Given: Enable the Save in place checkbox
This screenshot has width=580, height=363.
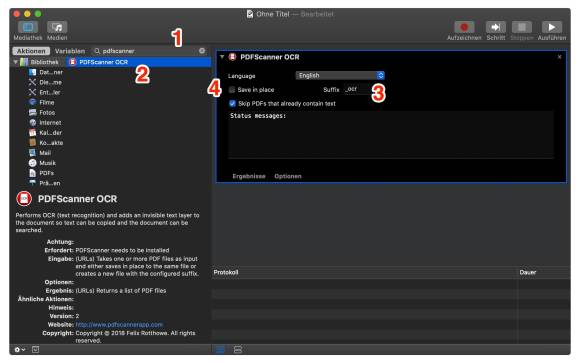Looking at the screenshot, I should (x=232, y=90).
